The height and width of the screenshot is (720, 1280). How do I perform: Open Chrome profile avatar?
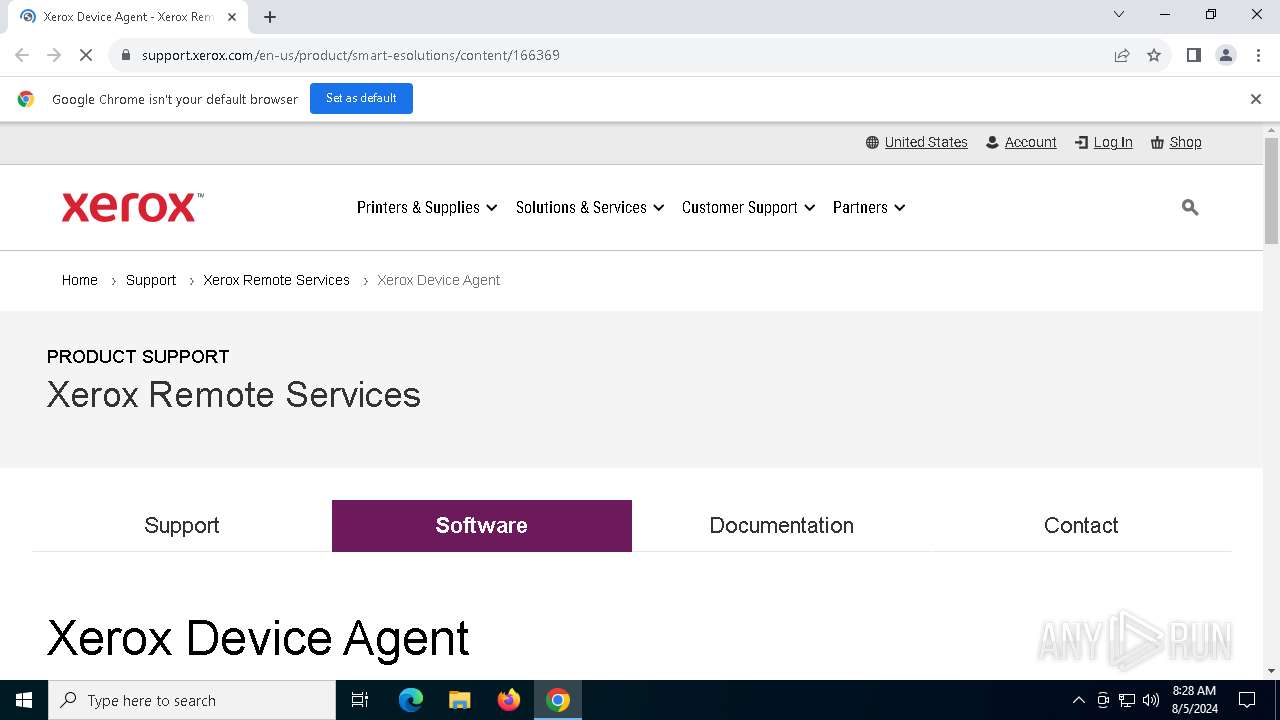[x=1226, y=55]
